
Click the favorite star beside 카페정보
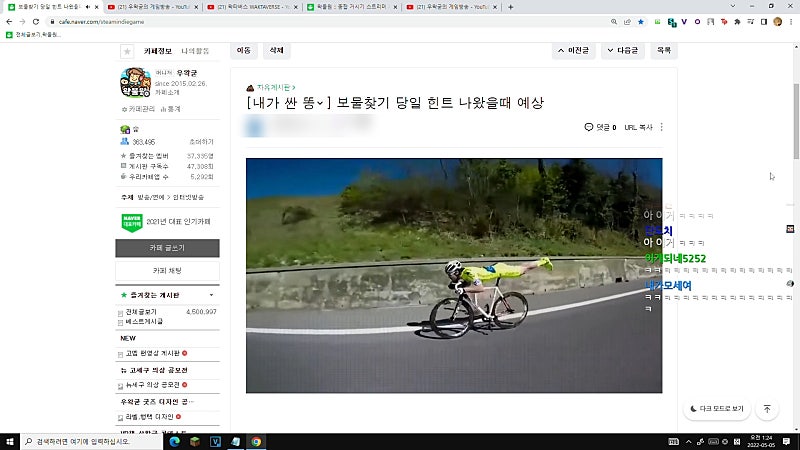(x=127, y=51)
